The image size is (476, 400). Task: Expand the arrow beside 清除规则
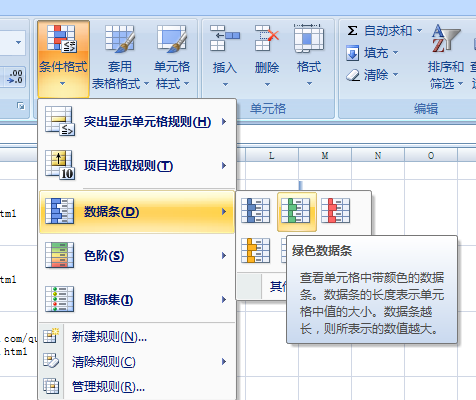coord(224,362)
